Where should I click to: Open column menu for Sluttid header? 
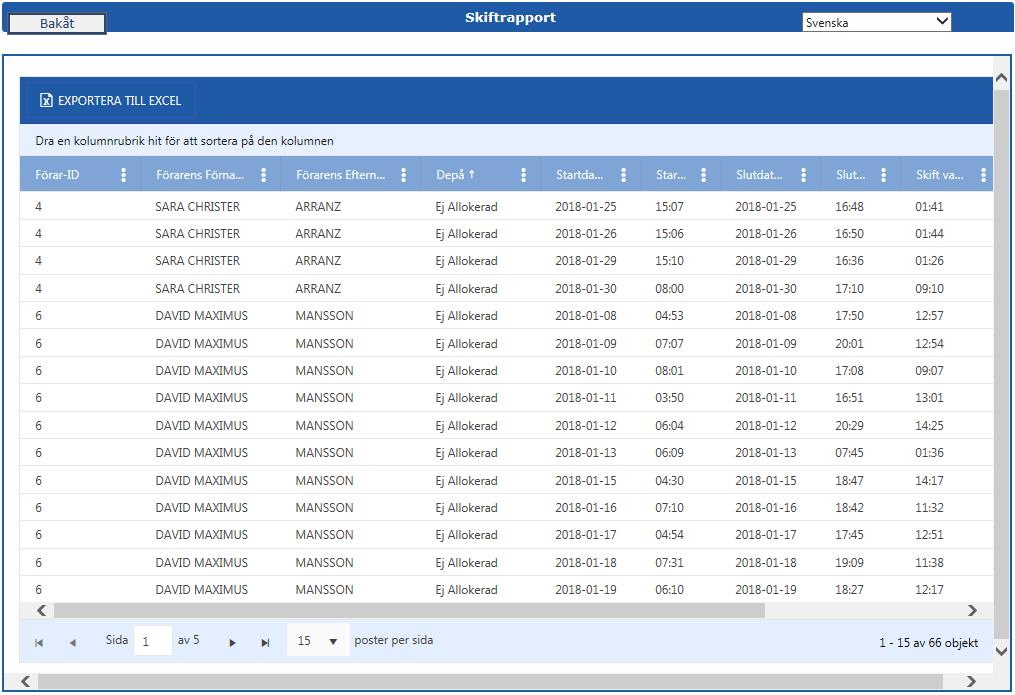tap(884, 175)
